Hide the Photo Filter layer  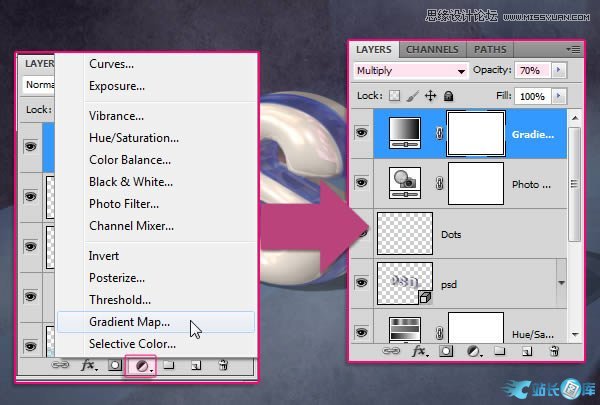point(361,183)
